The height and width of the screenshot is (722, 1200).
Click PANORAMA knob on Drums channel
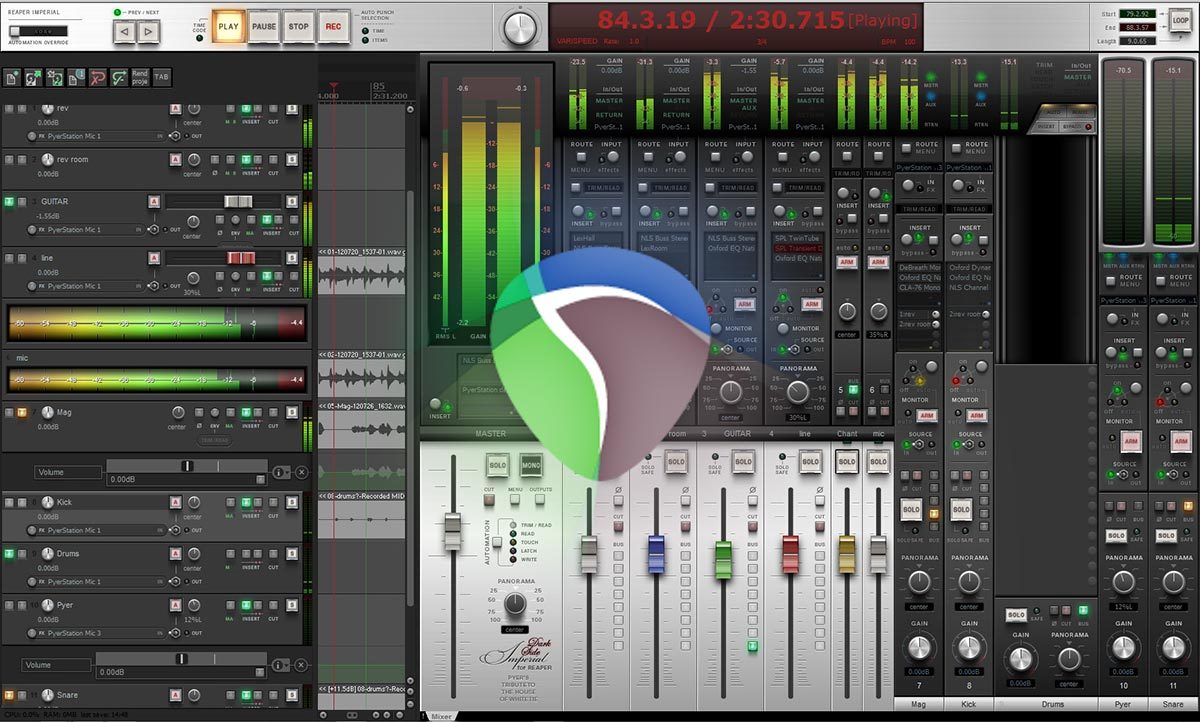pyautogui.click(x=1070, y=658)
